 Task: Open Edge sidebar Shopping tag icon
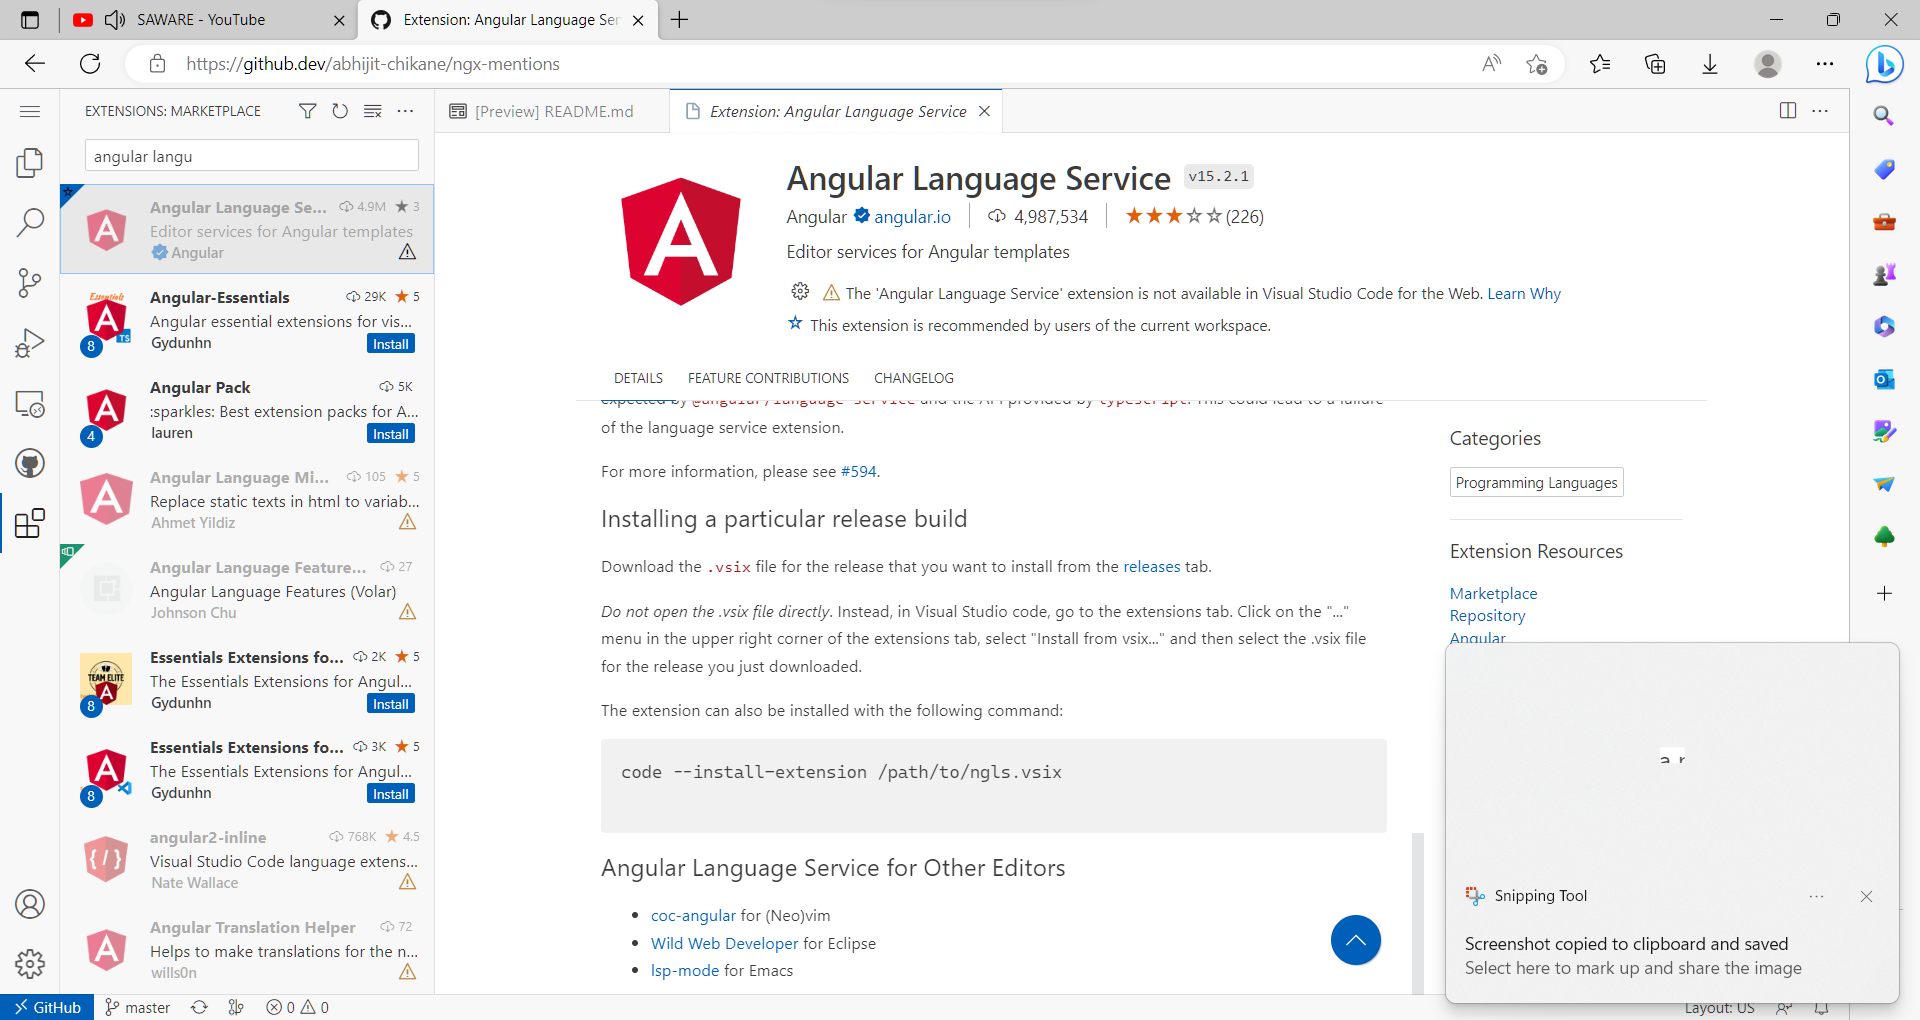click(x=1884, y=169)
